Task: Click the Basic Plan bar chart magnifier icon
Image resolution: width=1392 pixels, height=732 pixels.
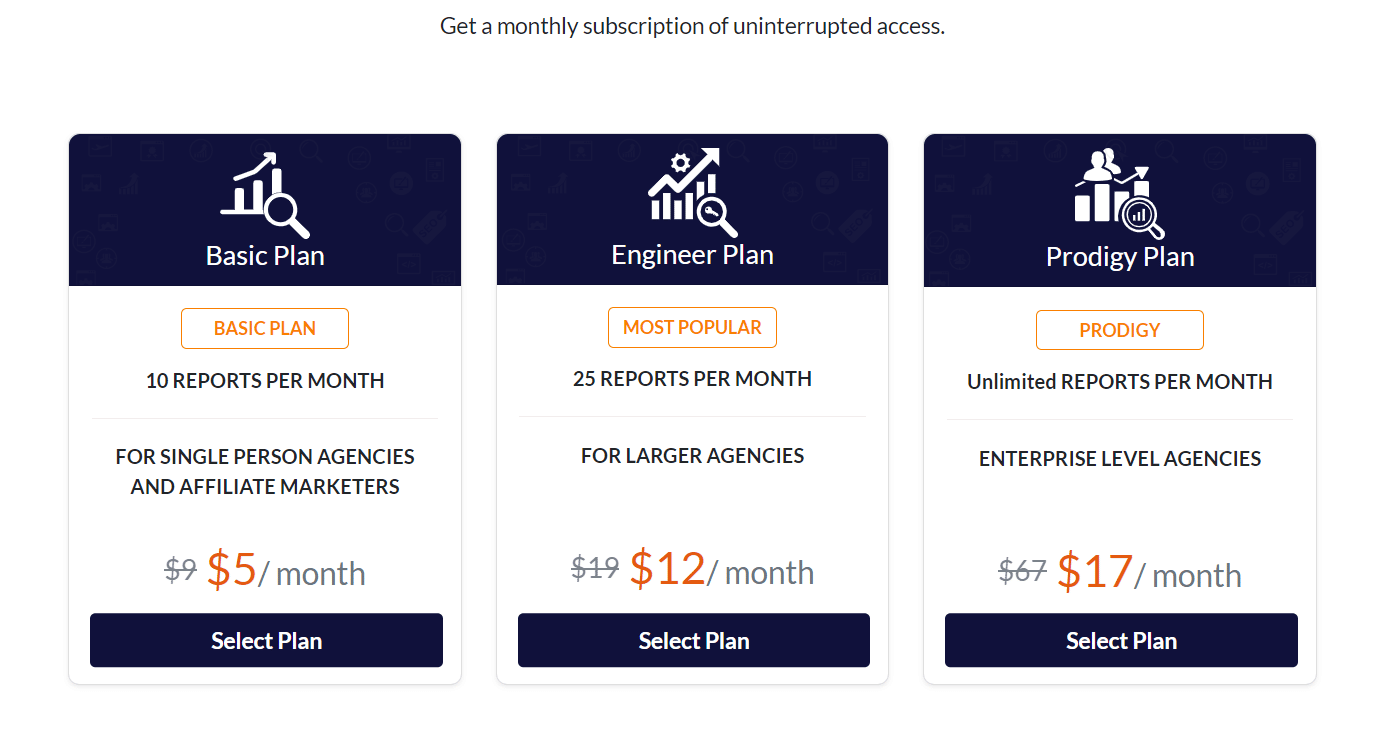Action: [265, 195]
